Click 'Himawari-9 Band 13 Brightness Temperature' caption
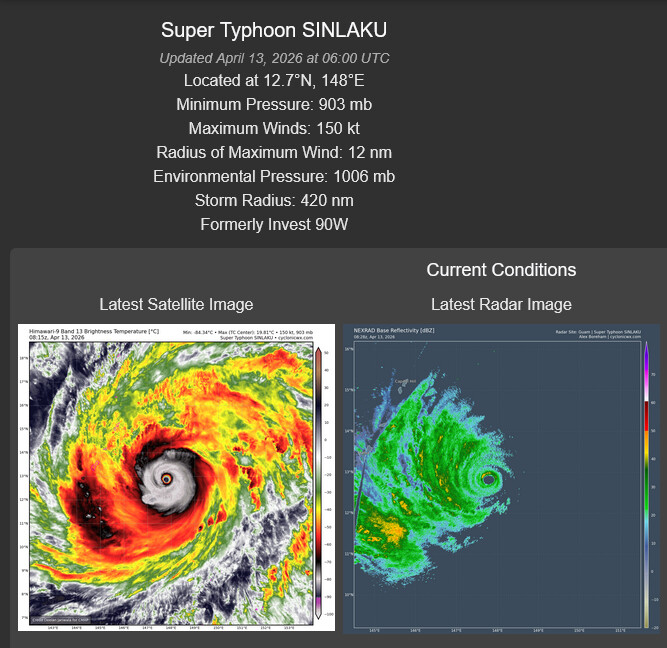This screenshot has width=667, height=648. click(94, 331)
